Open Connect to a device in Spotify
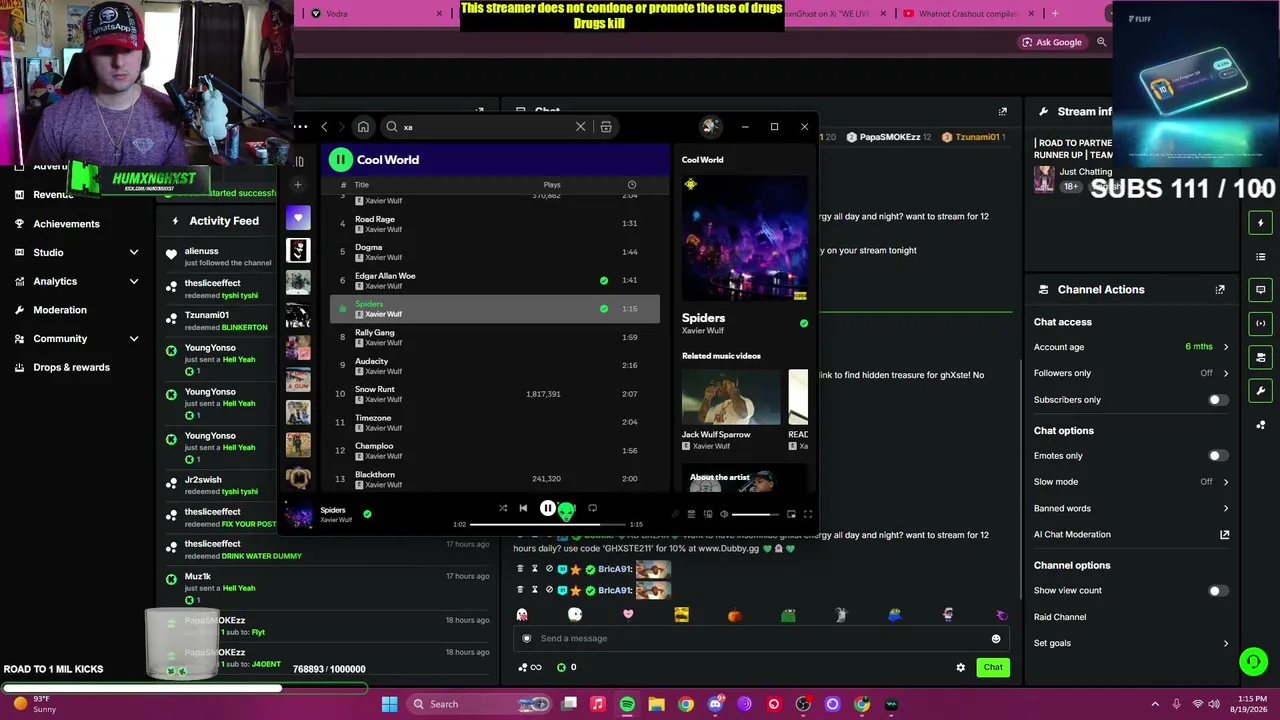This screenshot has height=720, width=1280. tap(708, 514)
